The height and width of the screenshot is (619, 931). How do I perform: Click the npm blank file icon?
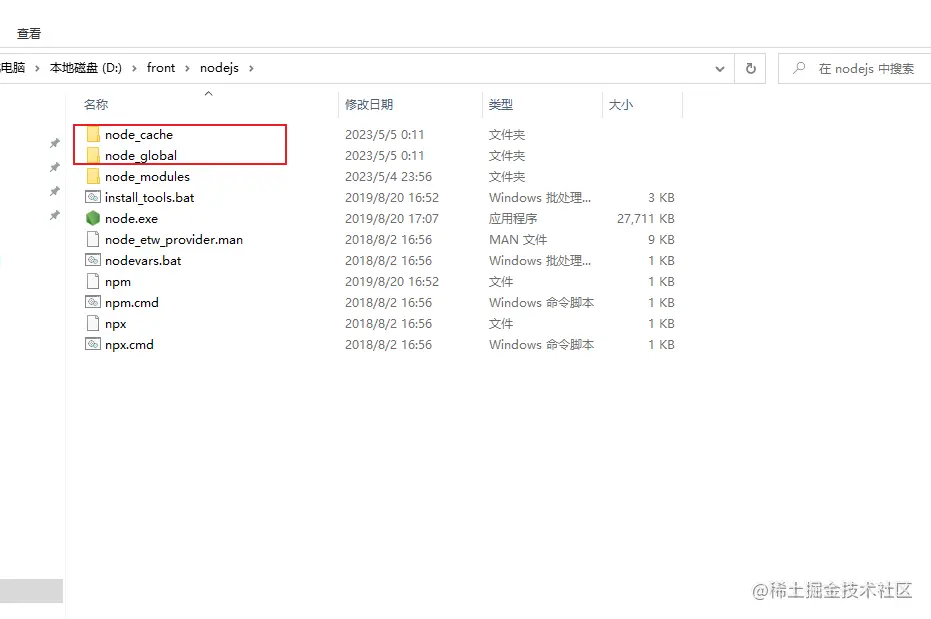(x=93, y=281)
